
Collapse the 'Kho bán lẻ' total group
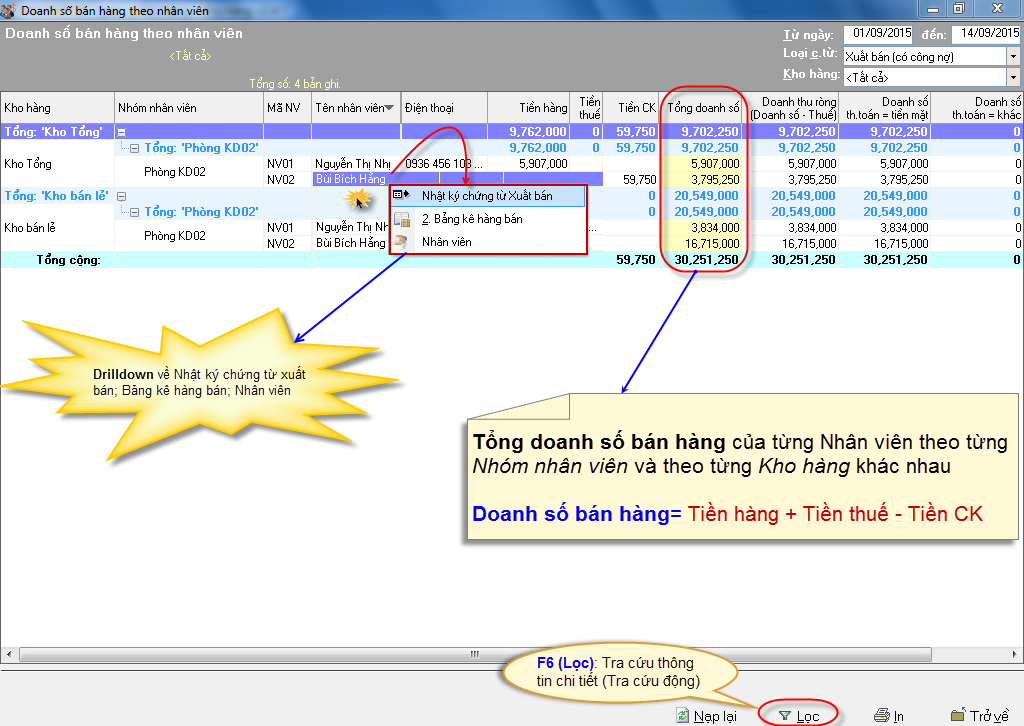coord(121,196)
